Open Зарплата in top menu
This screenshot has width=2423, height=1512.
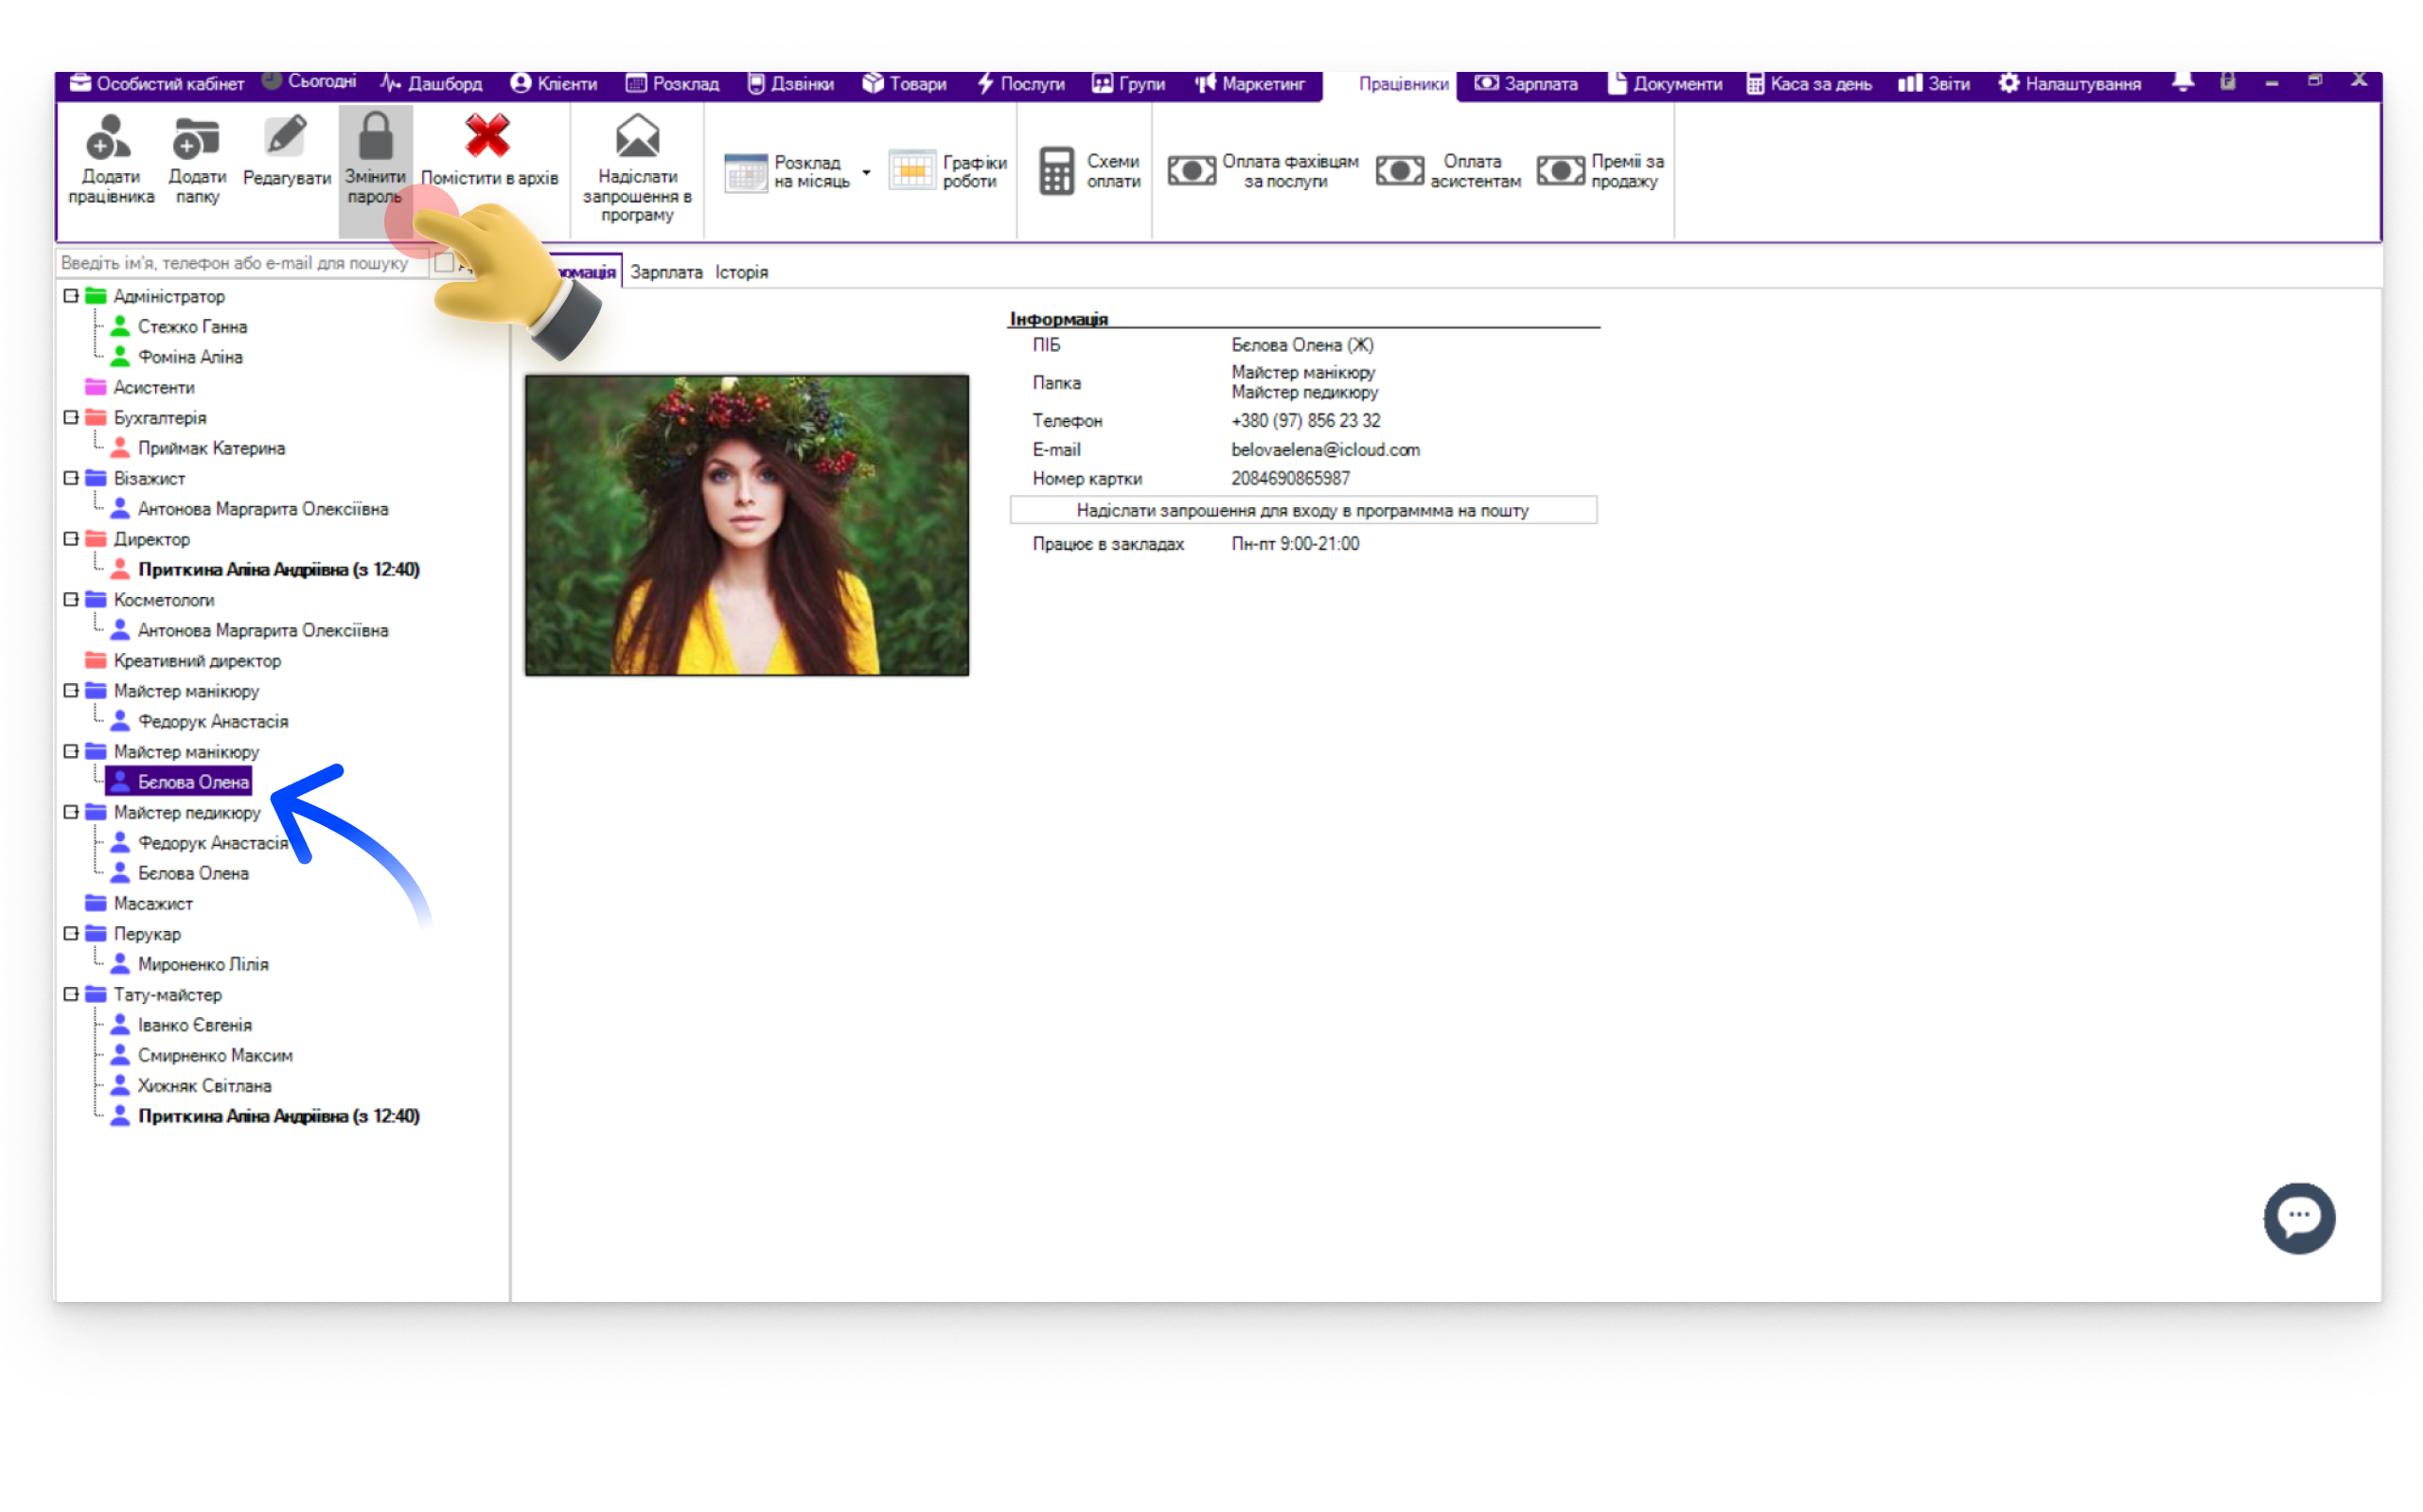[x=1526, y=84]
